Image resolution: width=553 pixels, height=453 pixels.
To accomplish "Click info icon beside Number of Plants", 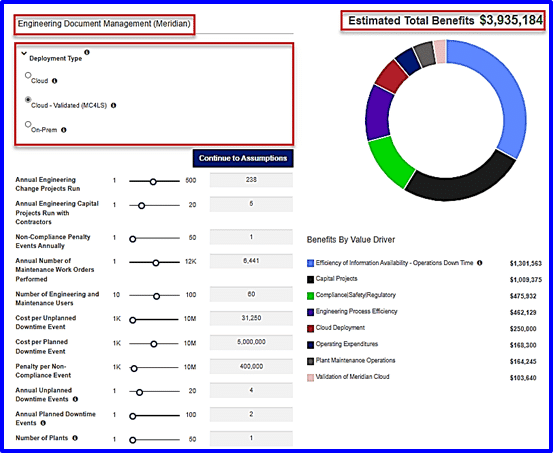I will click(75, 438).
